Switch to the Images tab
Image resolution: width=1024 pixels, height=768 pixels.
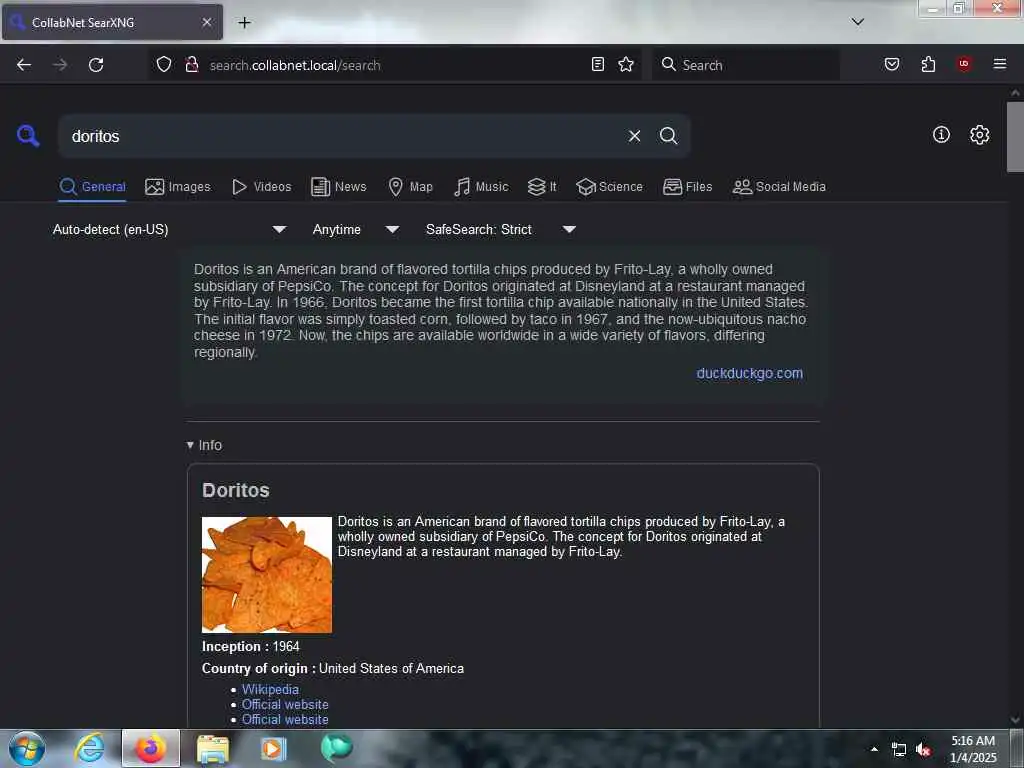point(178,187)
